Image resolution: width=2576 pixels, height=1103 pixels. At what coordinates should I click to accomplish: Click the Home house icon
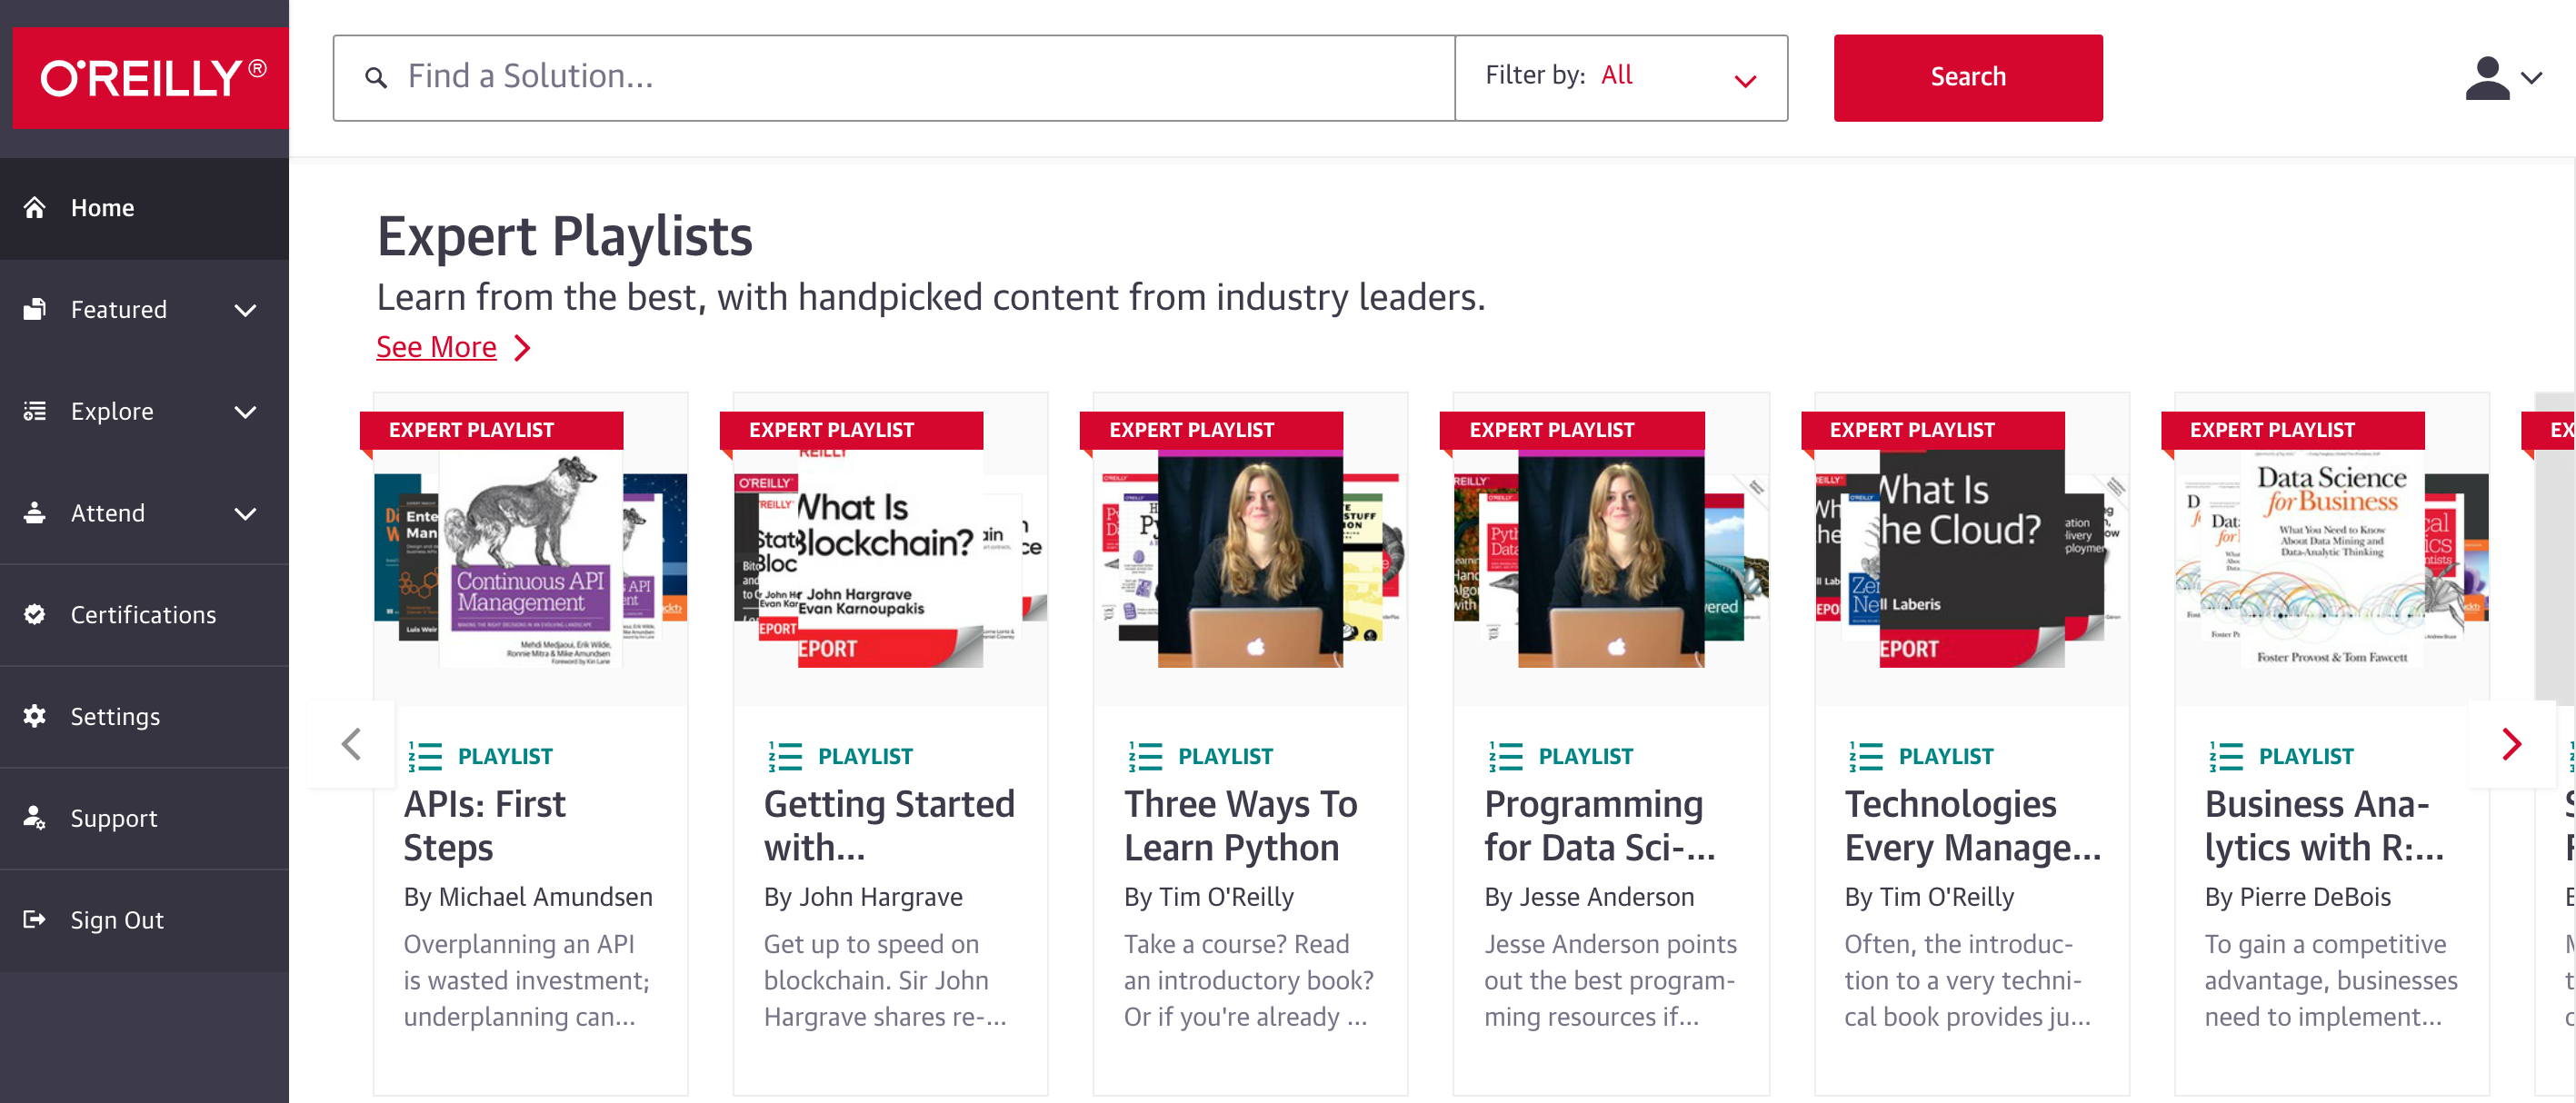[x=35, y=207]
